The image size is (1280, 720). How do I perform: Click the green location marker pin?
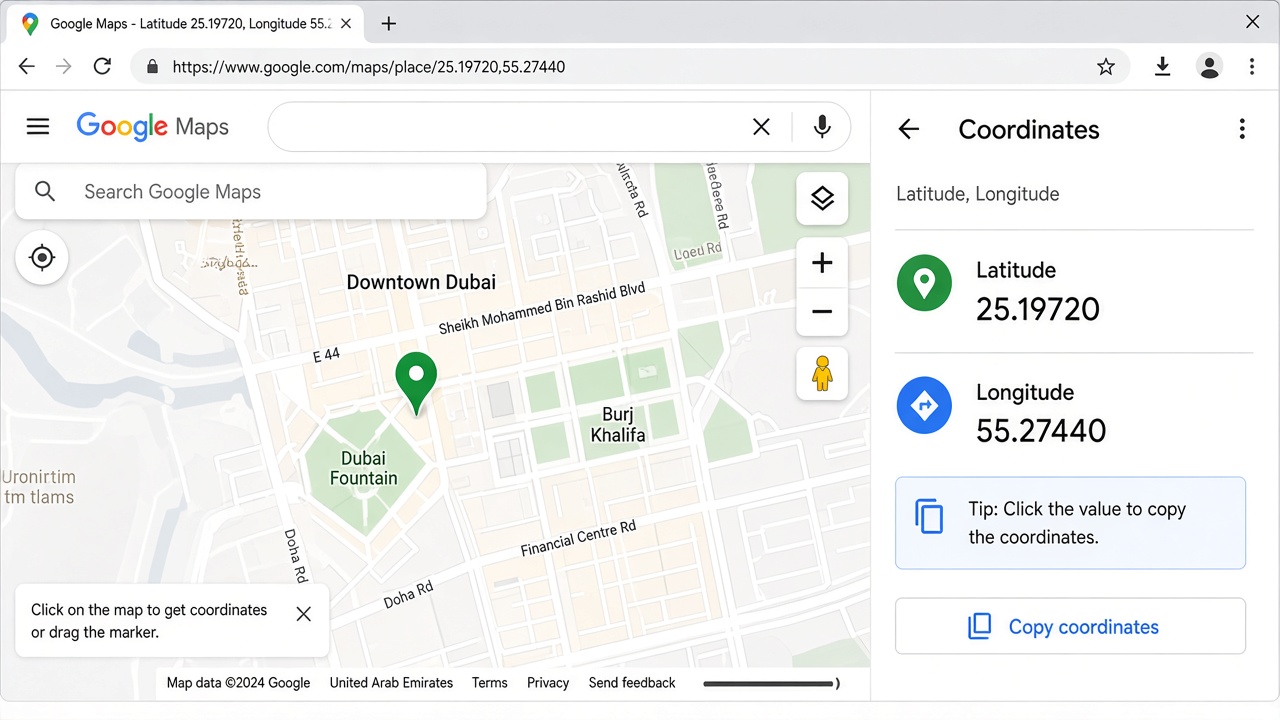tap(416, 382)
